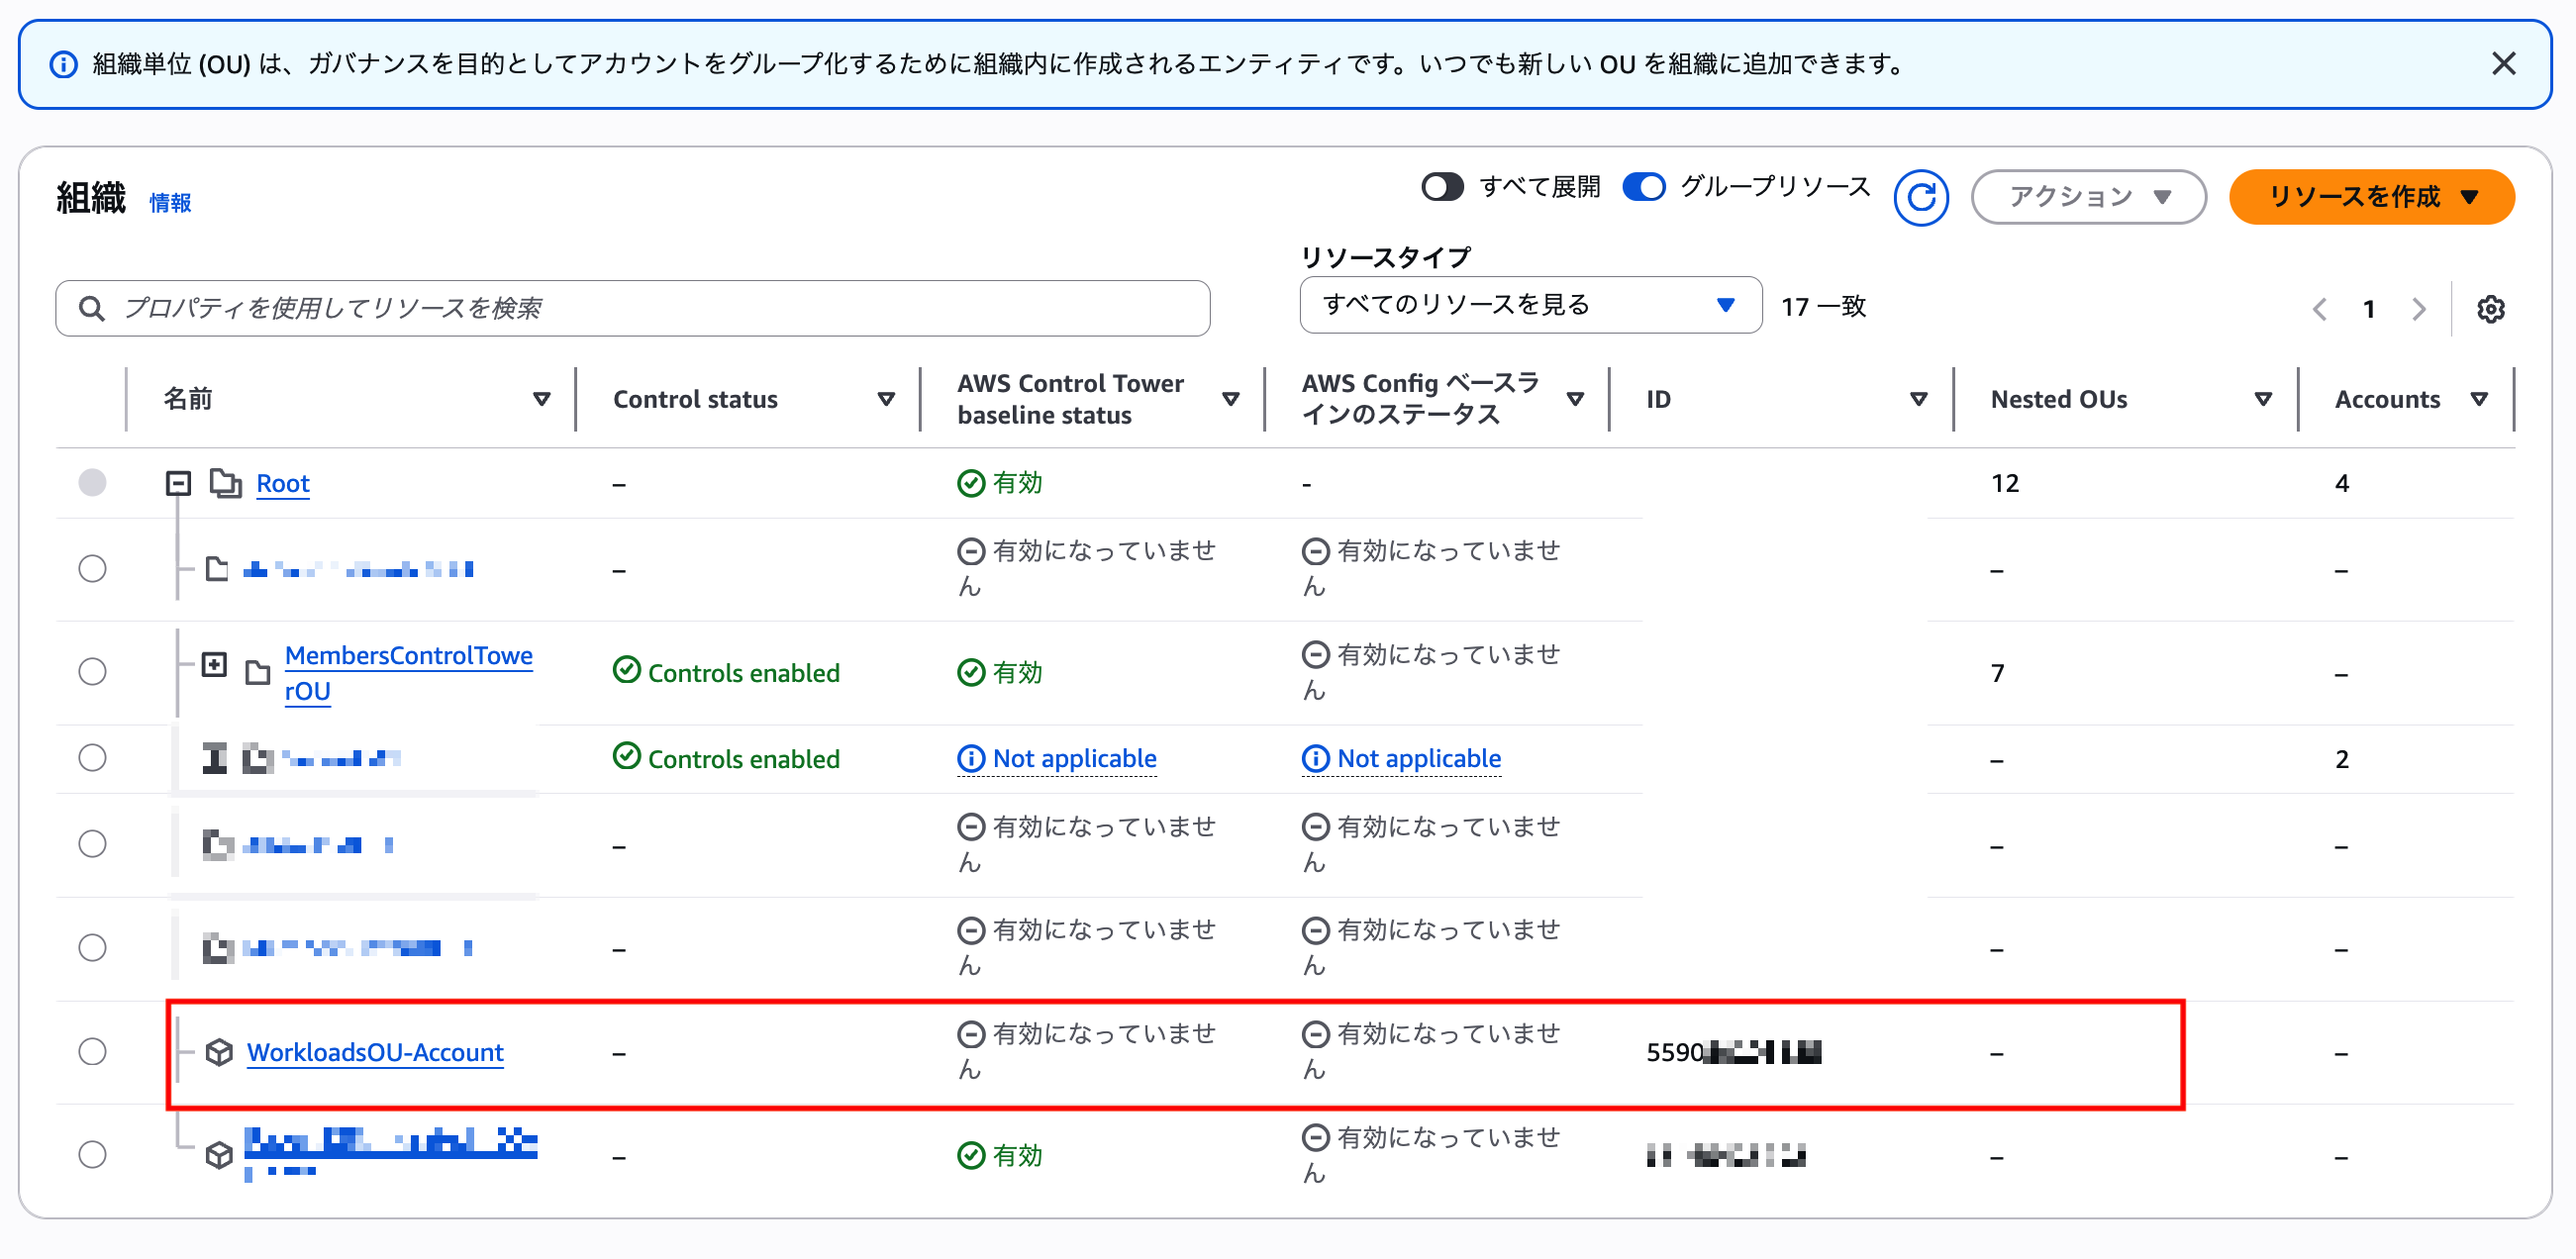Viewport: 2576px width, 1259px height.
Task: Disable the グループリソース toggle
Action: pos(1644,186)
